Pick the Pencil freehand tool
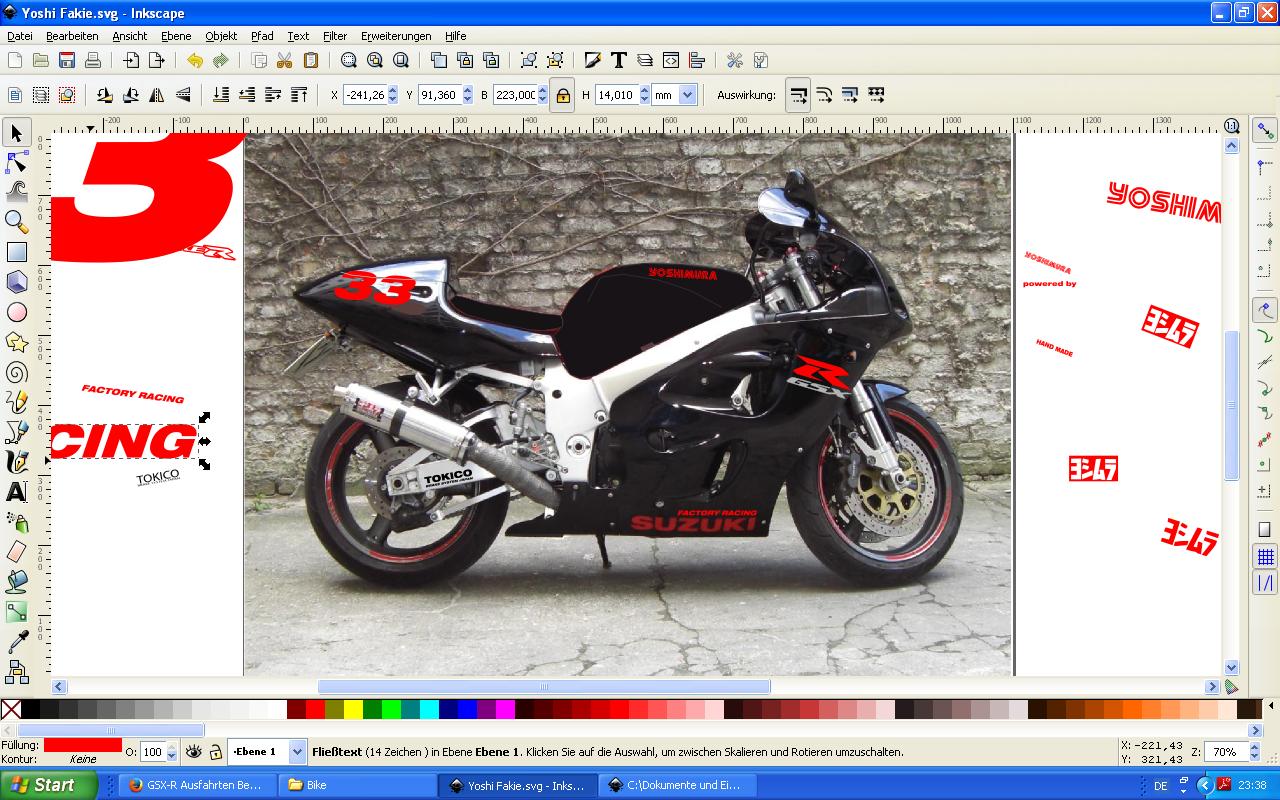 [x=16, y=402]
